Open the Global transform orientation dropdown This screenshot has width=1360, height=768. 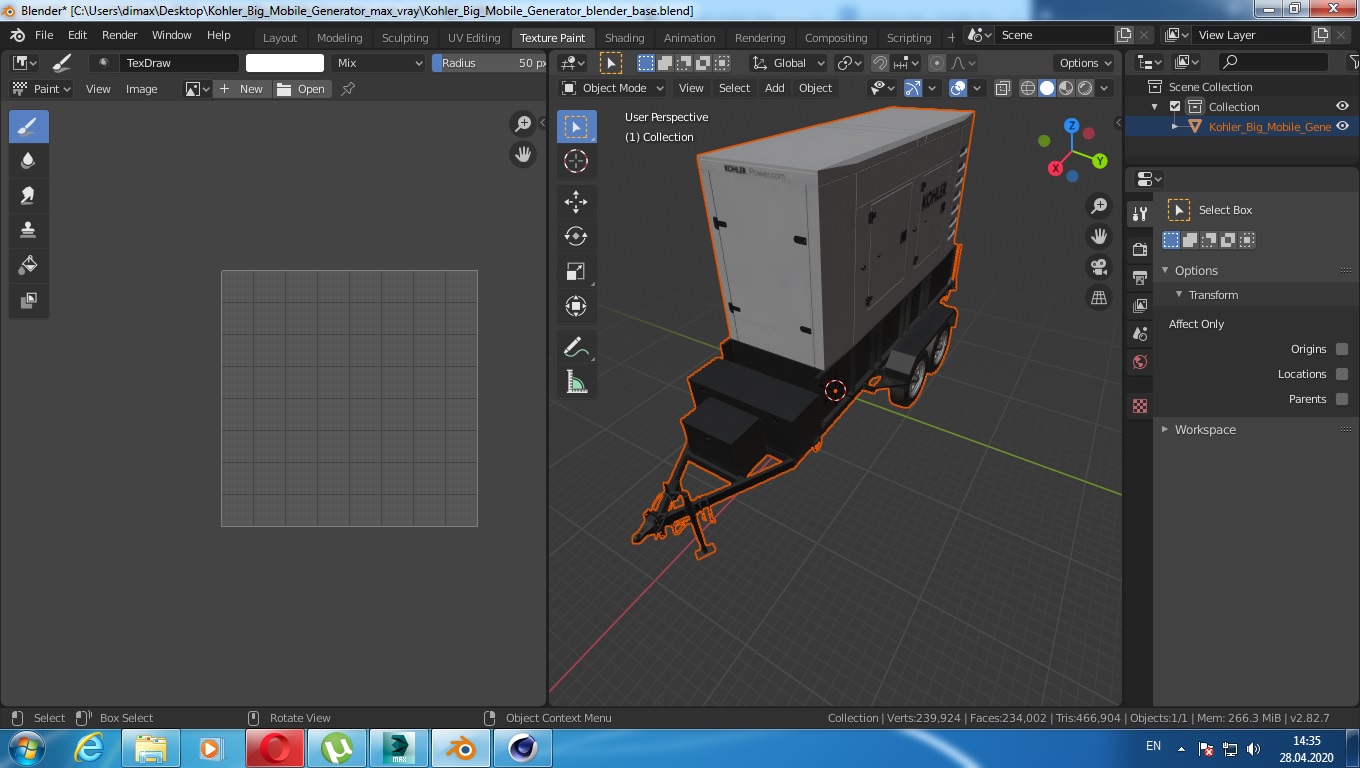pyautogui.click(x=788, y=63)
